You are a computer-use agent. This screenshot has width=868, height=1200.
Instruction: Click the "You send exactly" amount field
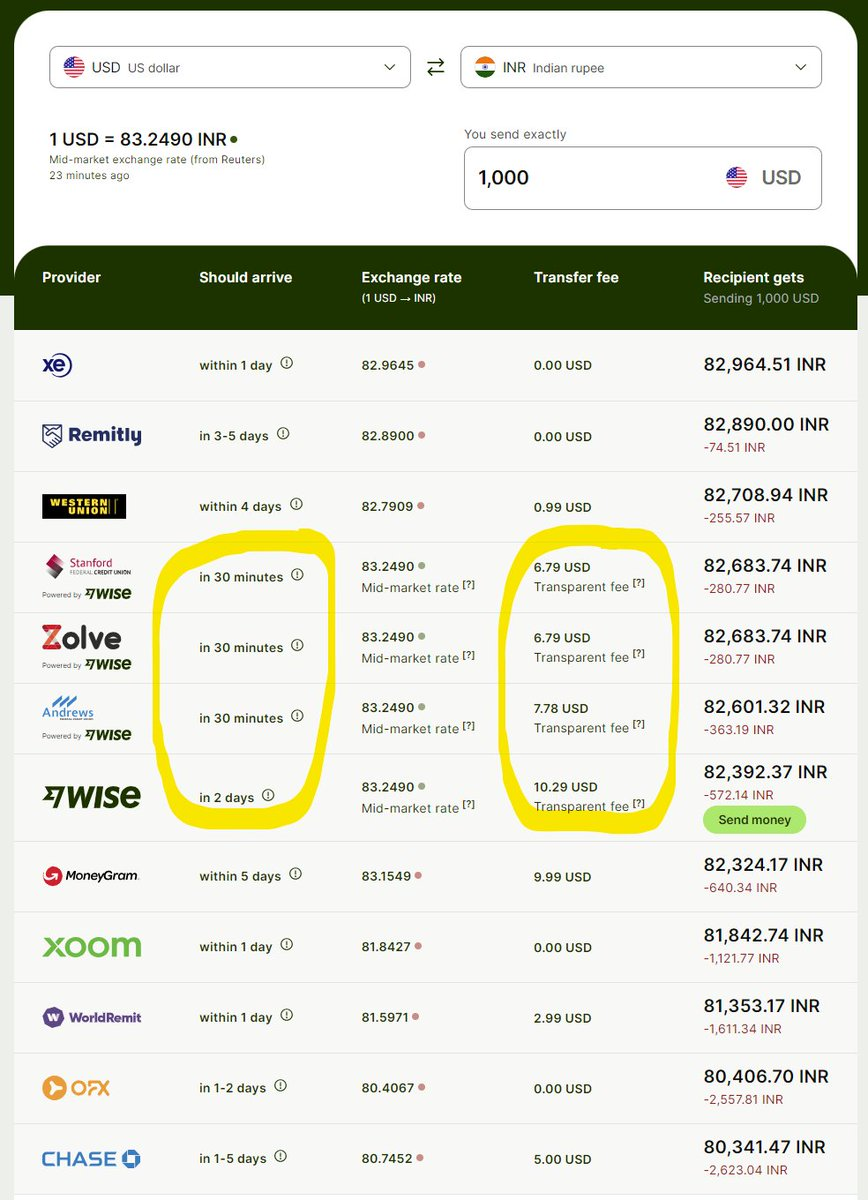tap(642, 178)
